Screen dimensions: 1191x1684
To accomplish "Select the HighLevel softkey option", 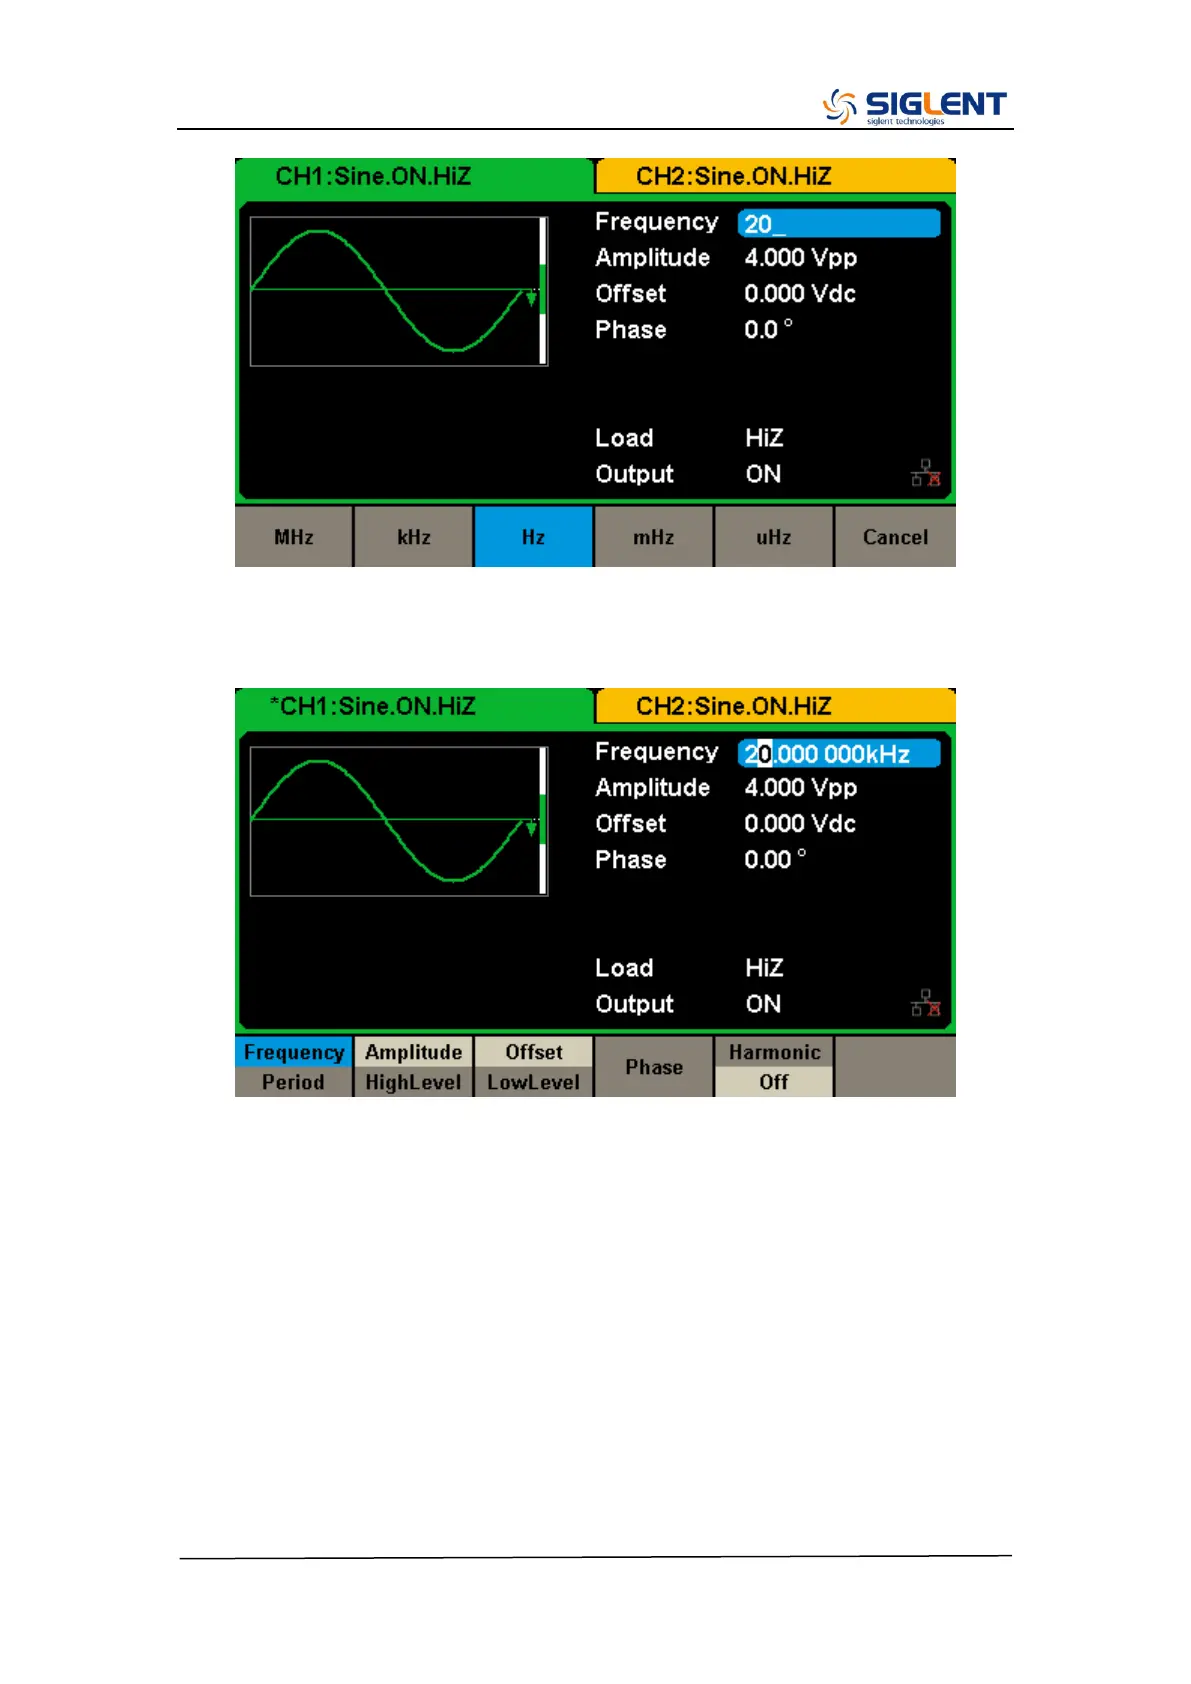I will pos(414,1082).
